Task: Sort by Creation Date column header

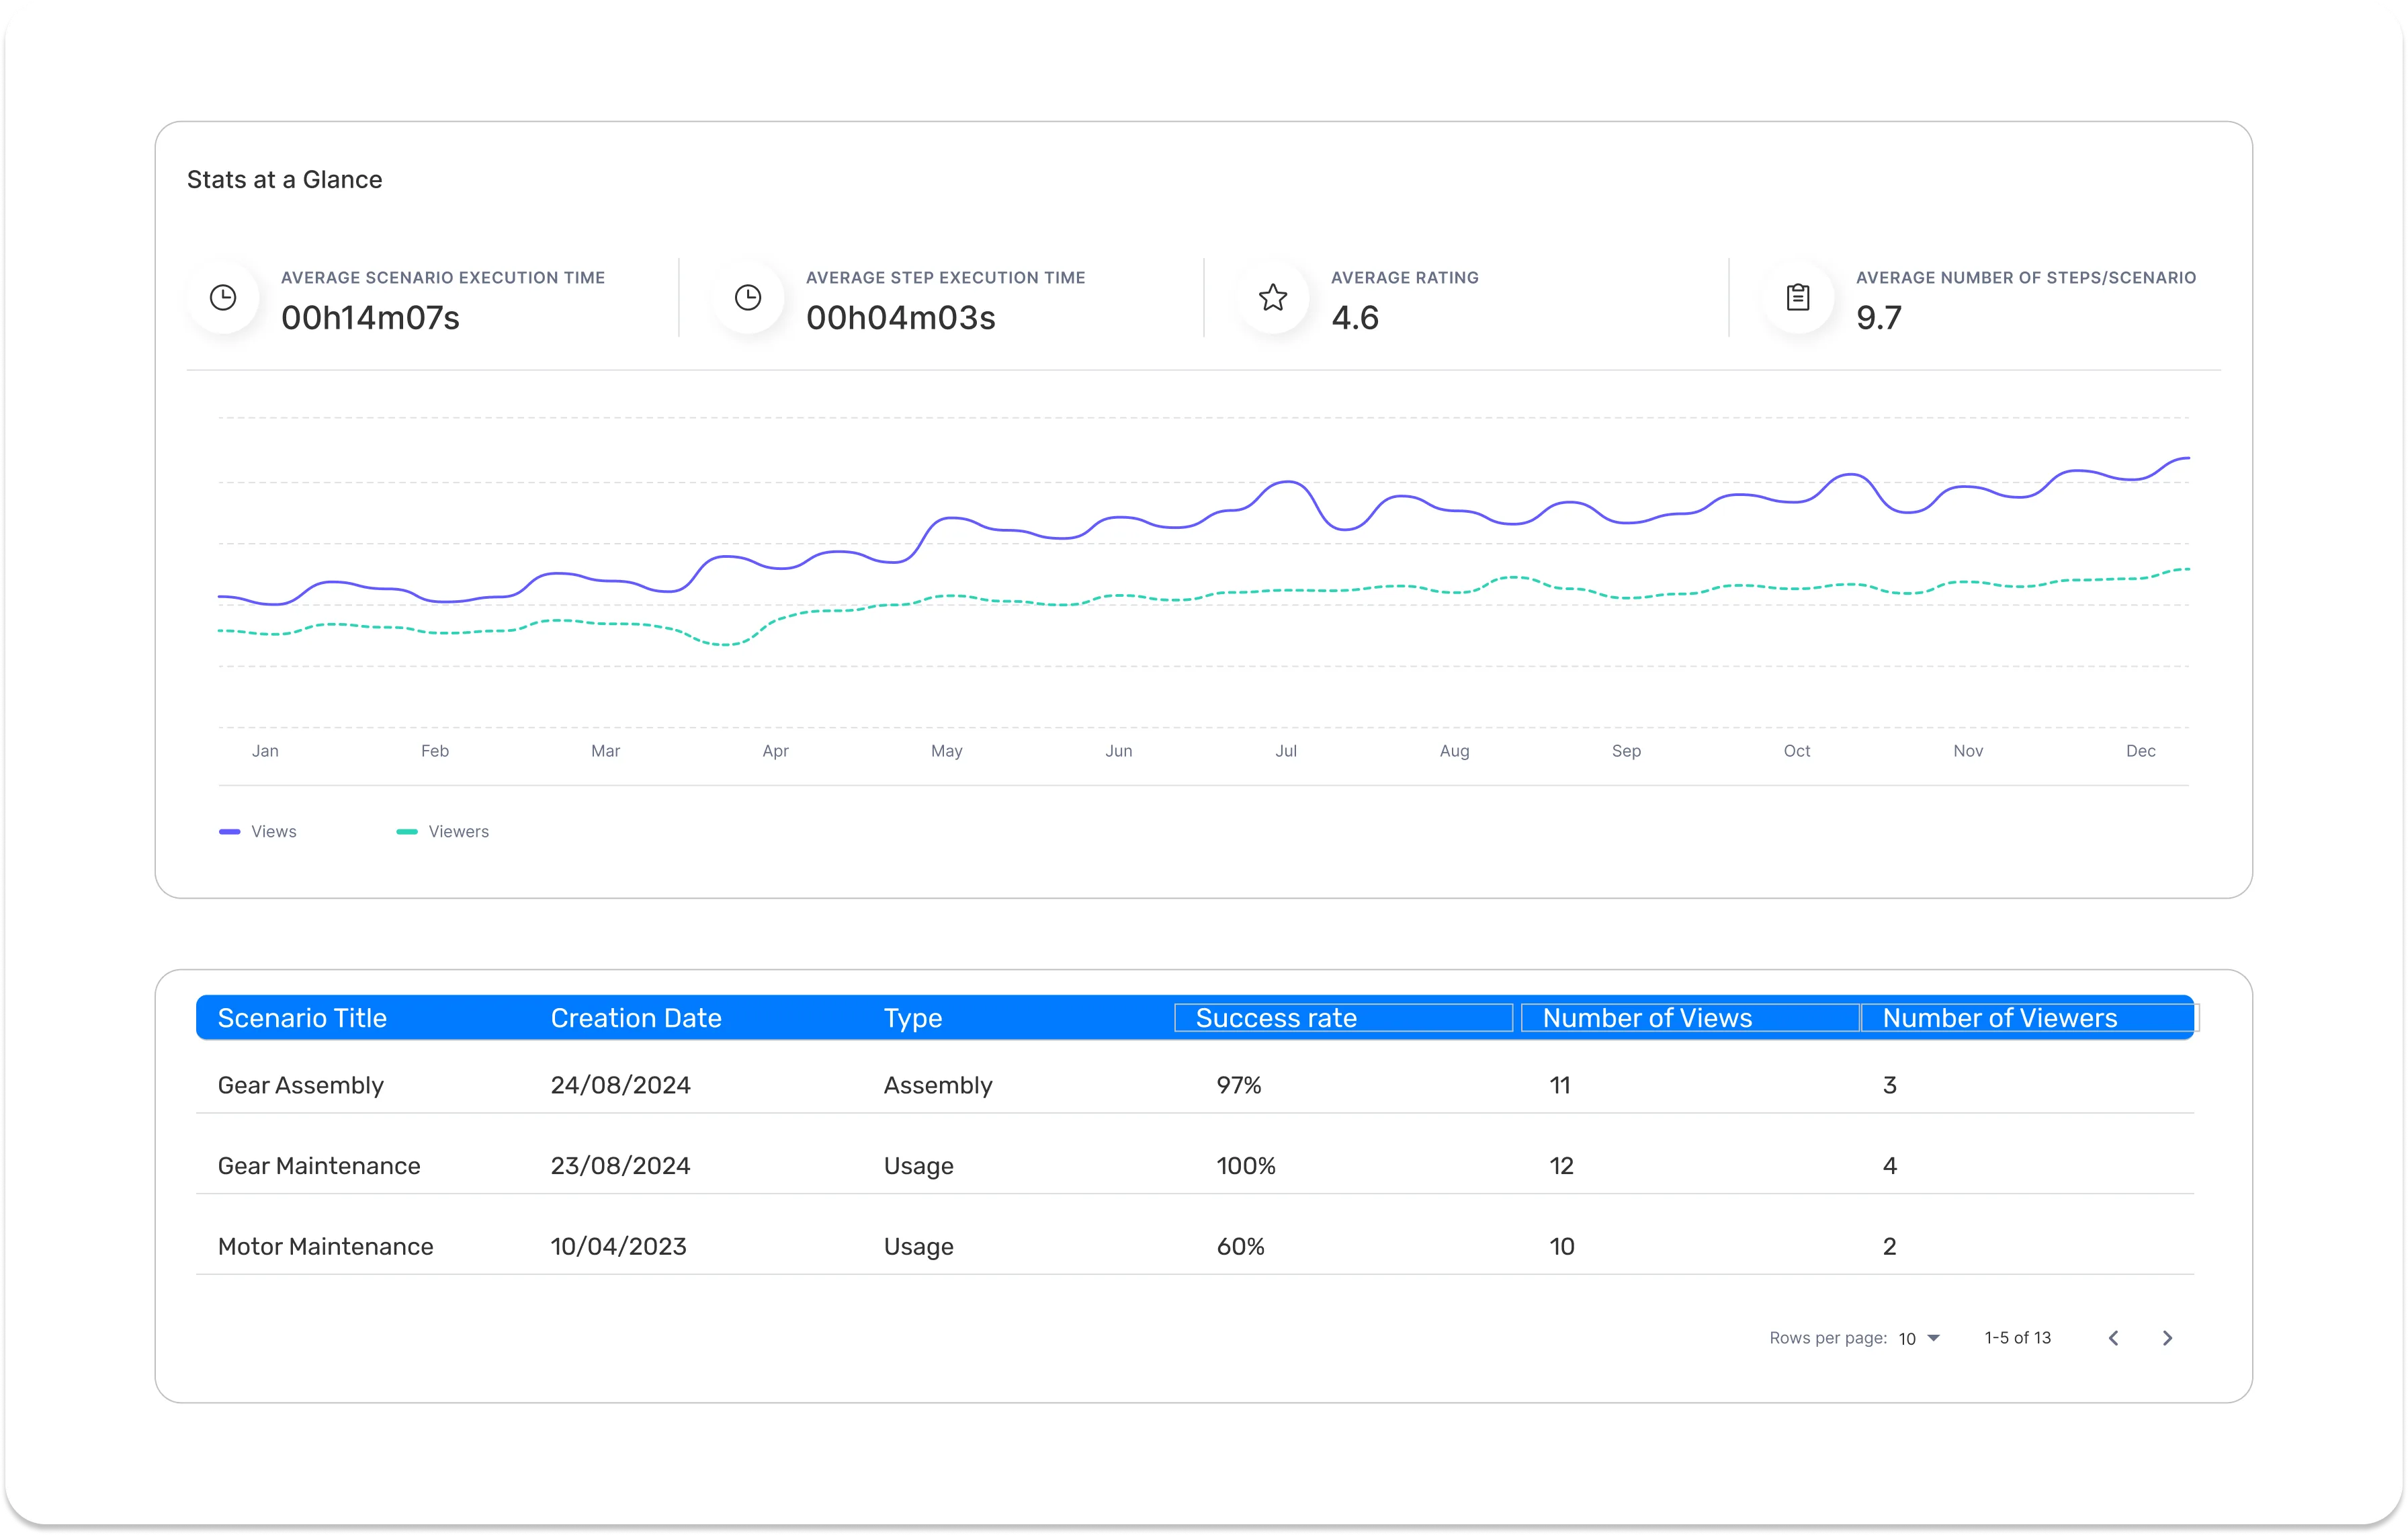Action: (636, 1018)
